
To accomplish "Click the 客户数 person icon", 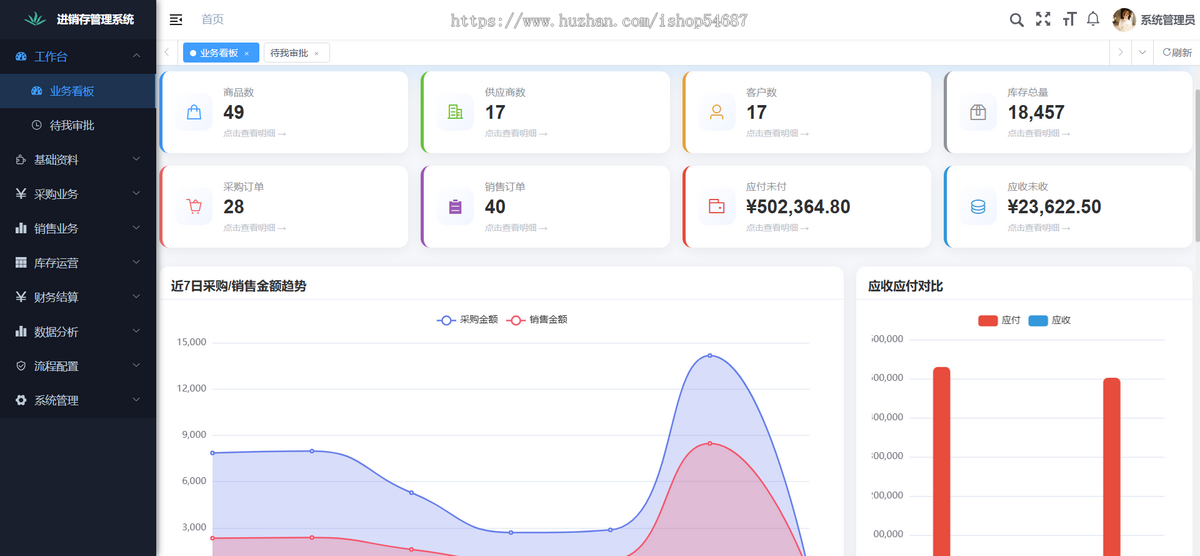I will tap(717, 112).
